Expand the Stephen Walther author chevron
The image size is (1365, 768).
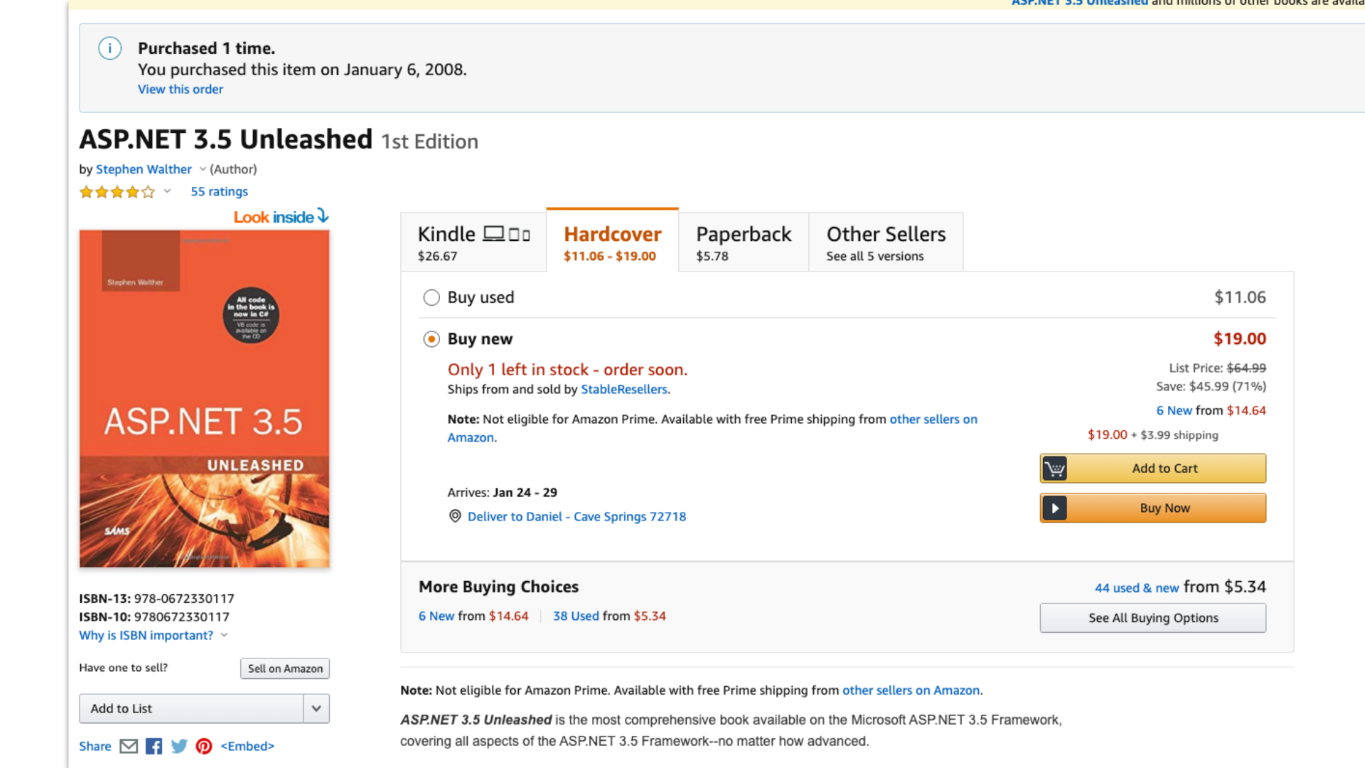pos(202,169)
